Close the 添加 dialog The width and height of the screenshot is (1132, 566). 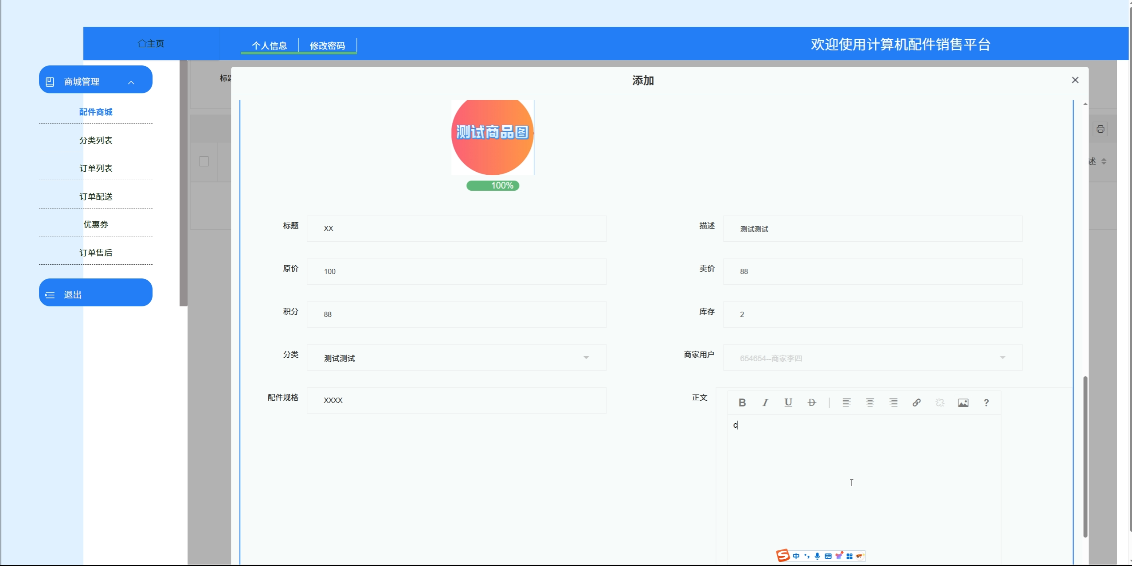(x=1075, y=80)
